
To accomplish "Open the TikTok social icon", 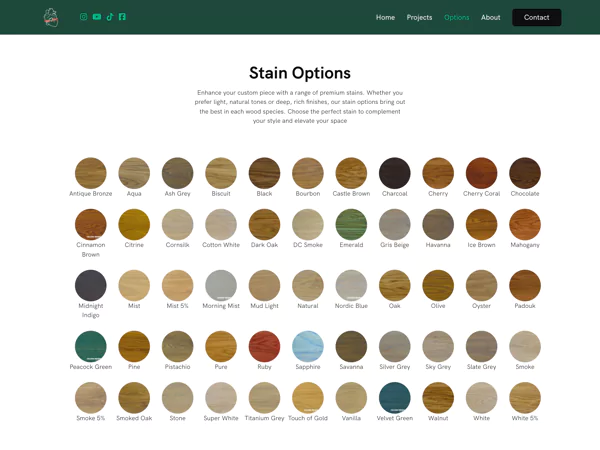I will pos(110,17).
